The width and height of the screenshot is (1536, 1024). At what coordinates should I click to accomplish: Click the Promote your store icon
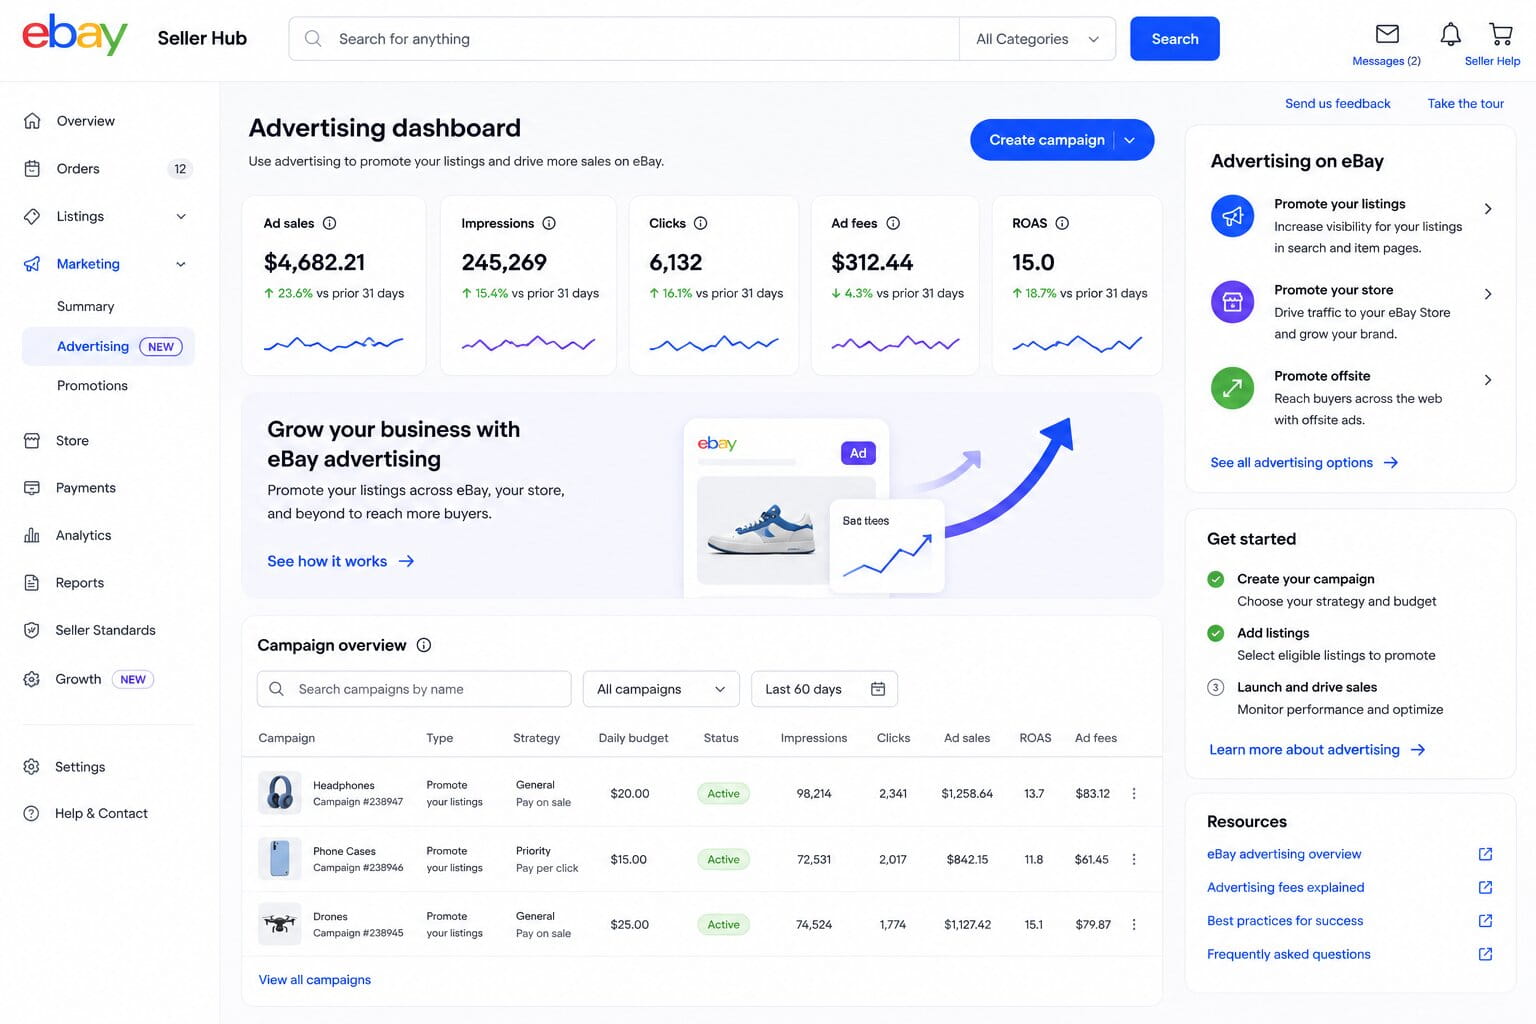(x=1232, y=302)
